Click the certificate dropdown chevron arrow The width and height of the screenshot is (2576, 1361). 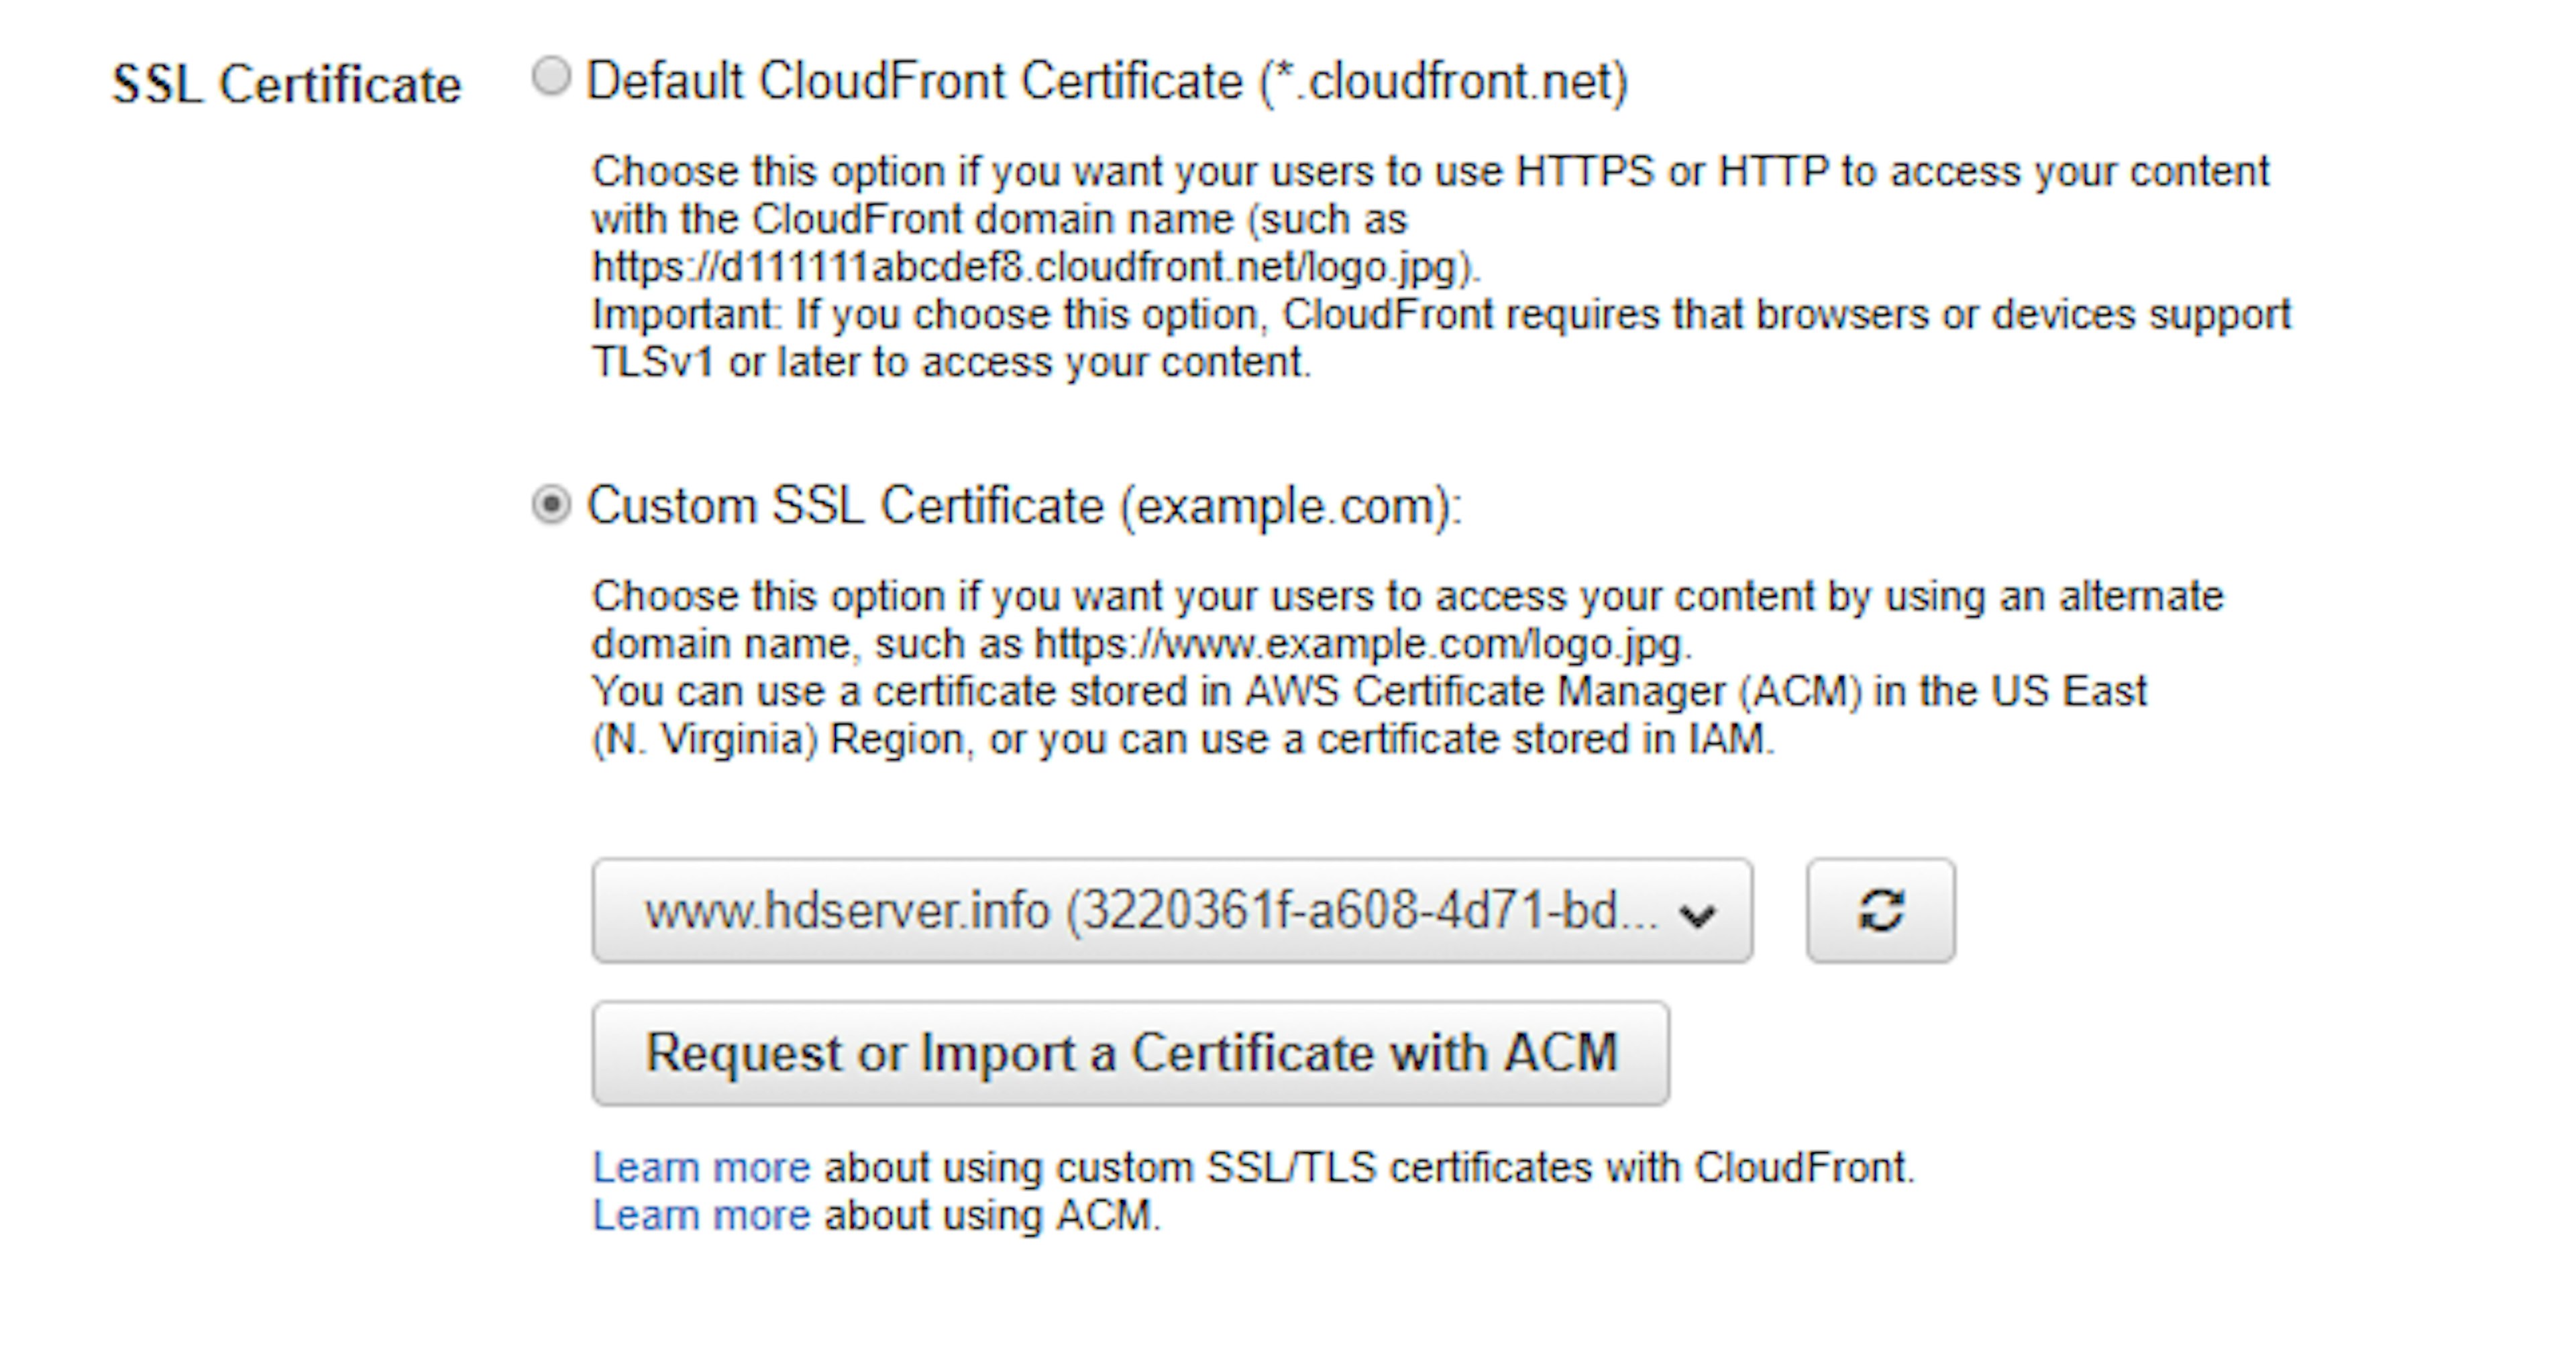coord(1697,914)
